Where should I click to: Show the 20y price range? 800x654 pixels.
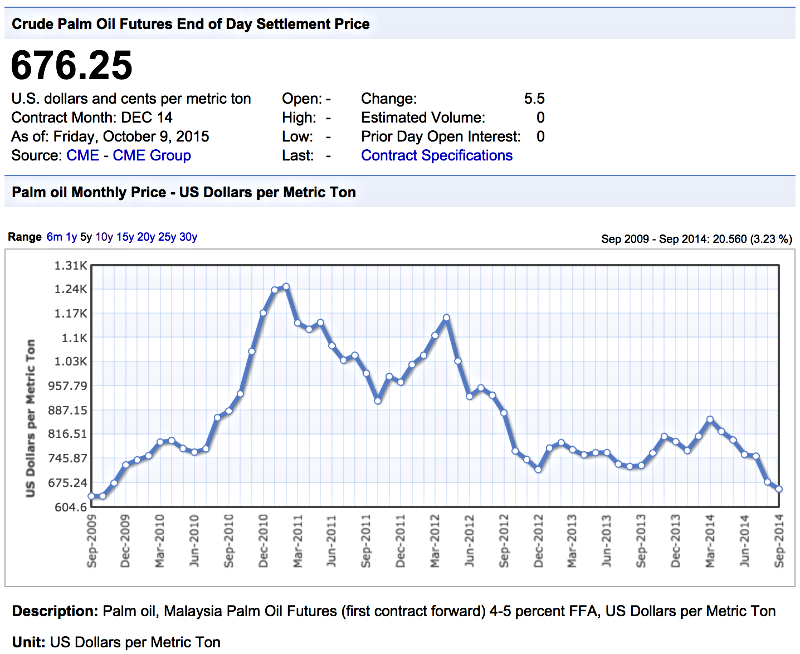146,237
